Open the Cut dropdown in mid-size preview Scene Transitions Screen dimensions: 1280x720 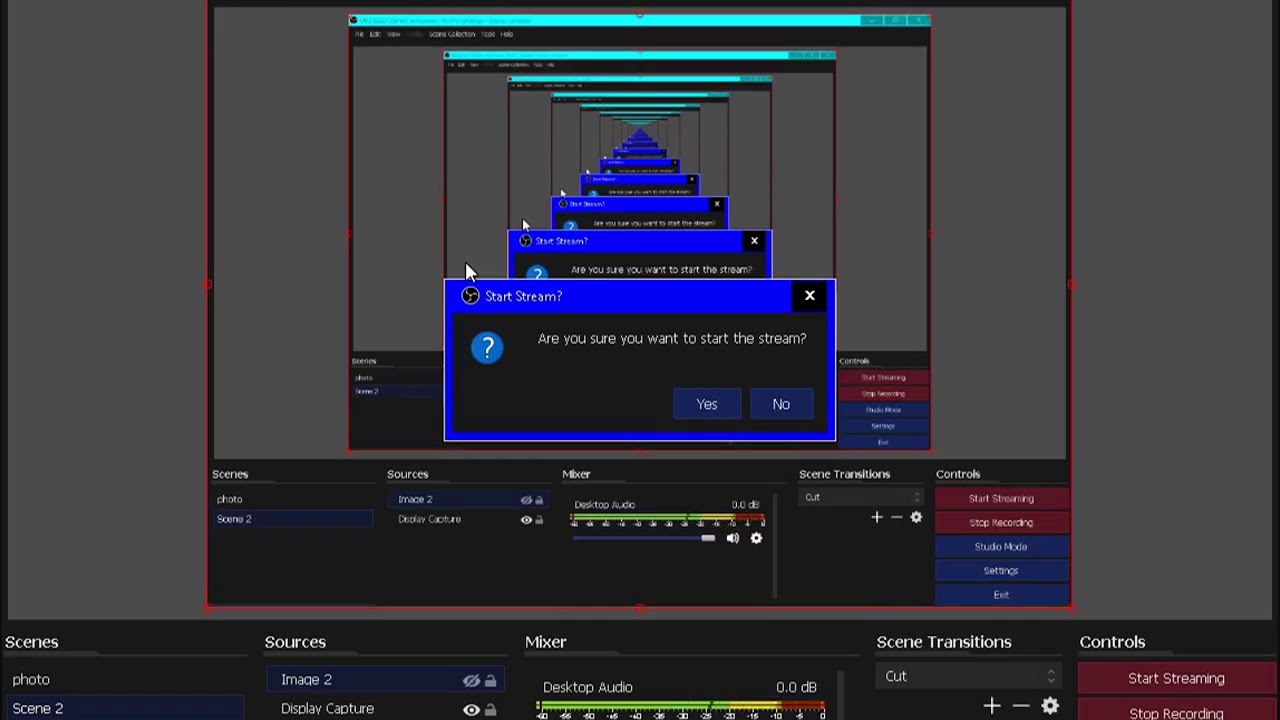point(862,497)
